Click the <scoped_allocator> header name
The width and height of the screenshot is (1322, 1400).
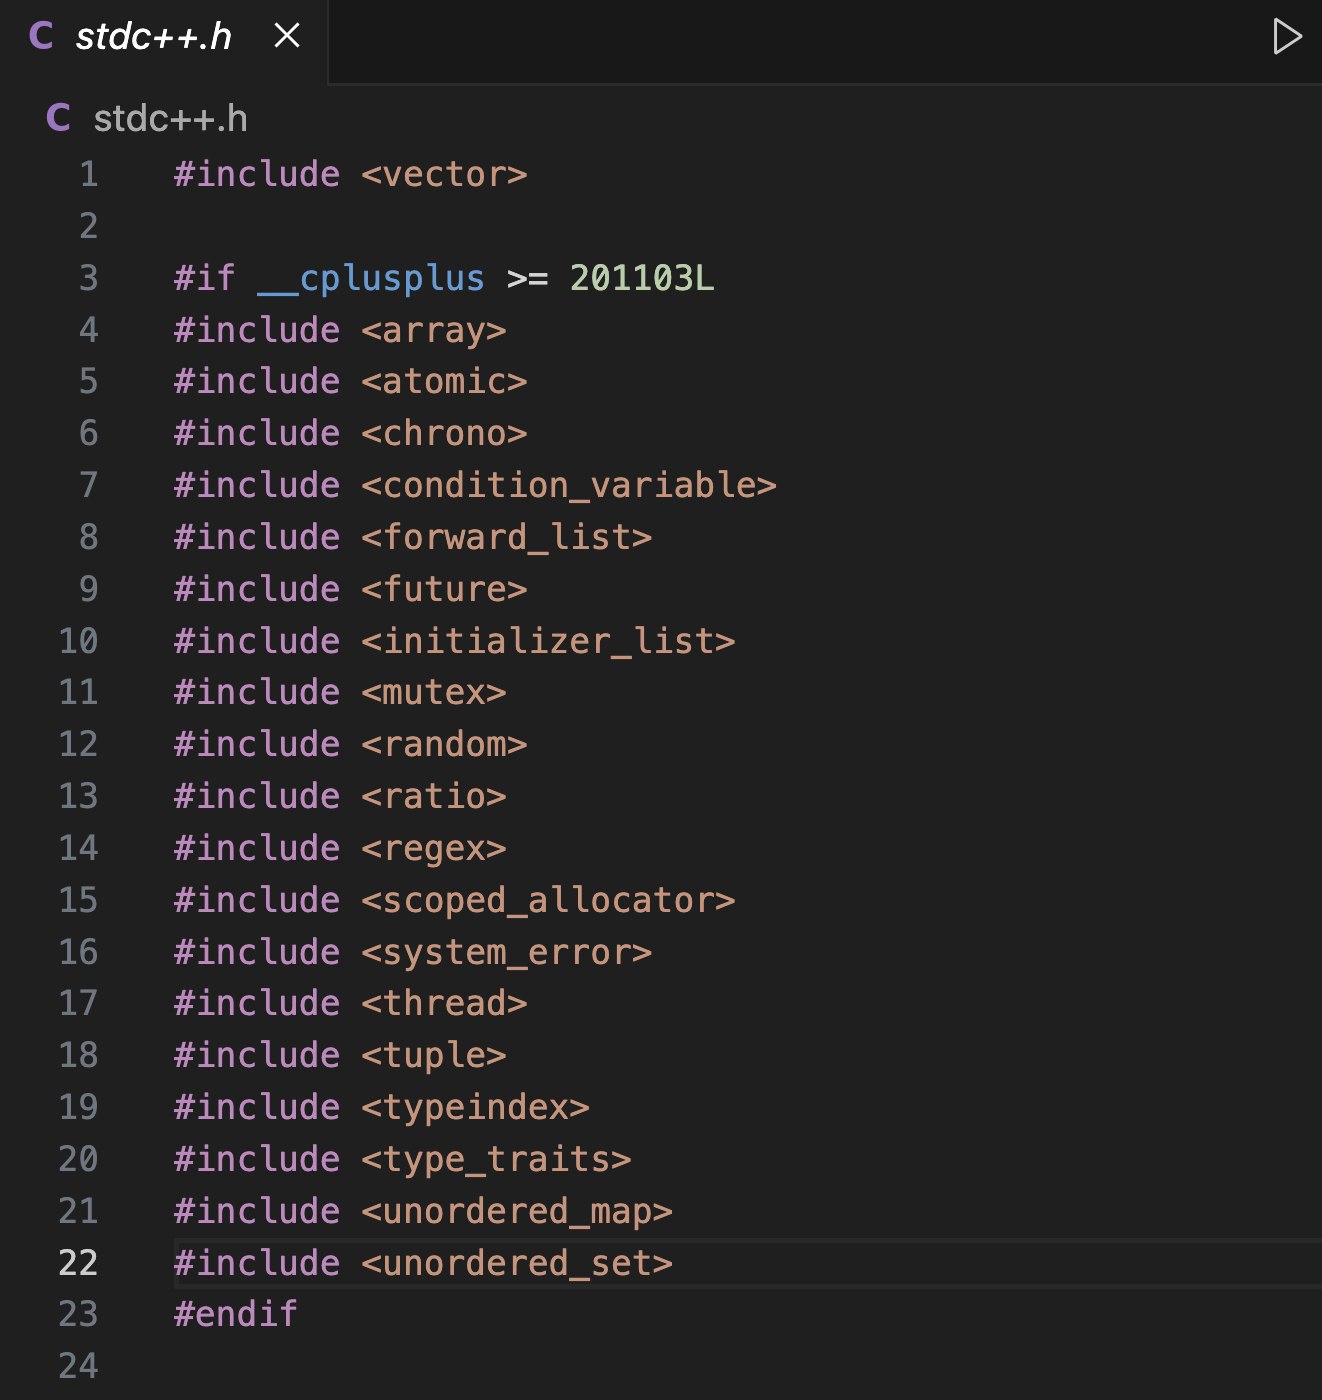pyautogui.click(x=548, y=900)
